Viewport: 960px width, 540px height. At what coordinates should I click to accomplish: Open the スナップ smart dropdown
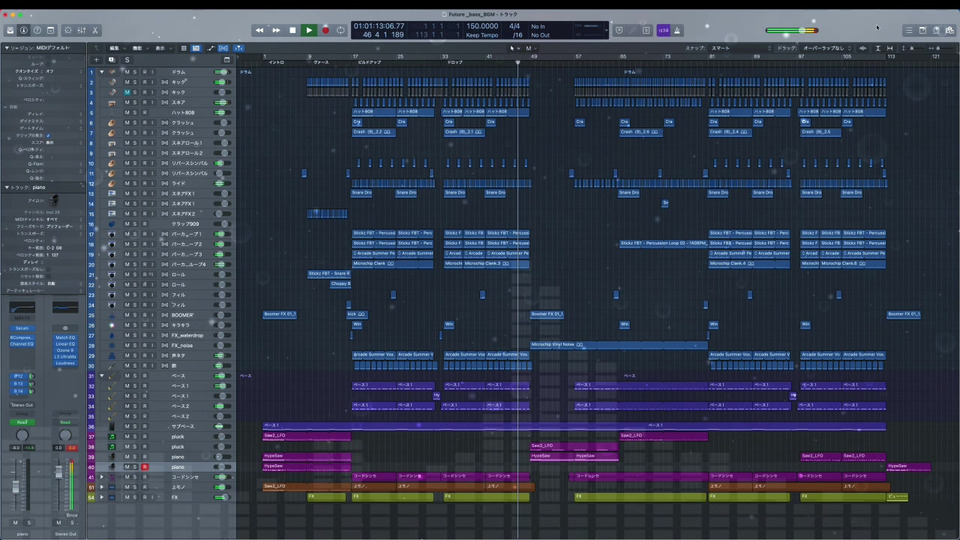pos(722,48)
